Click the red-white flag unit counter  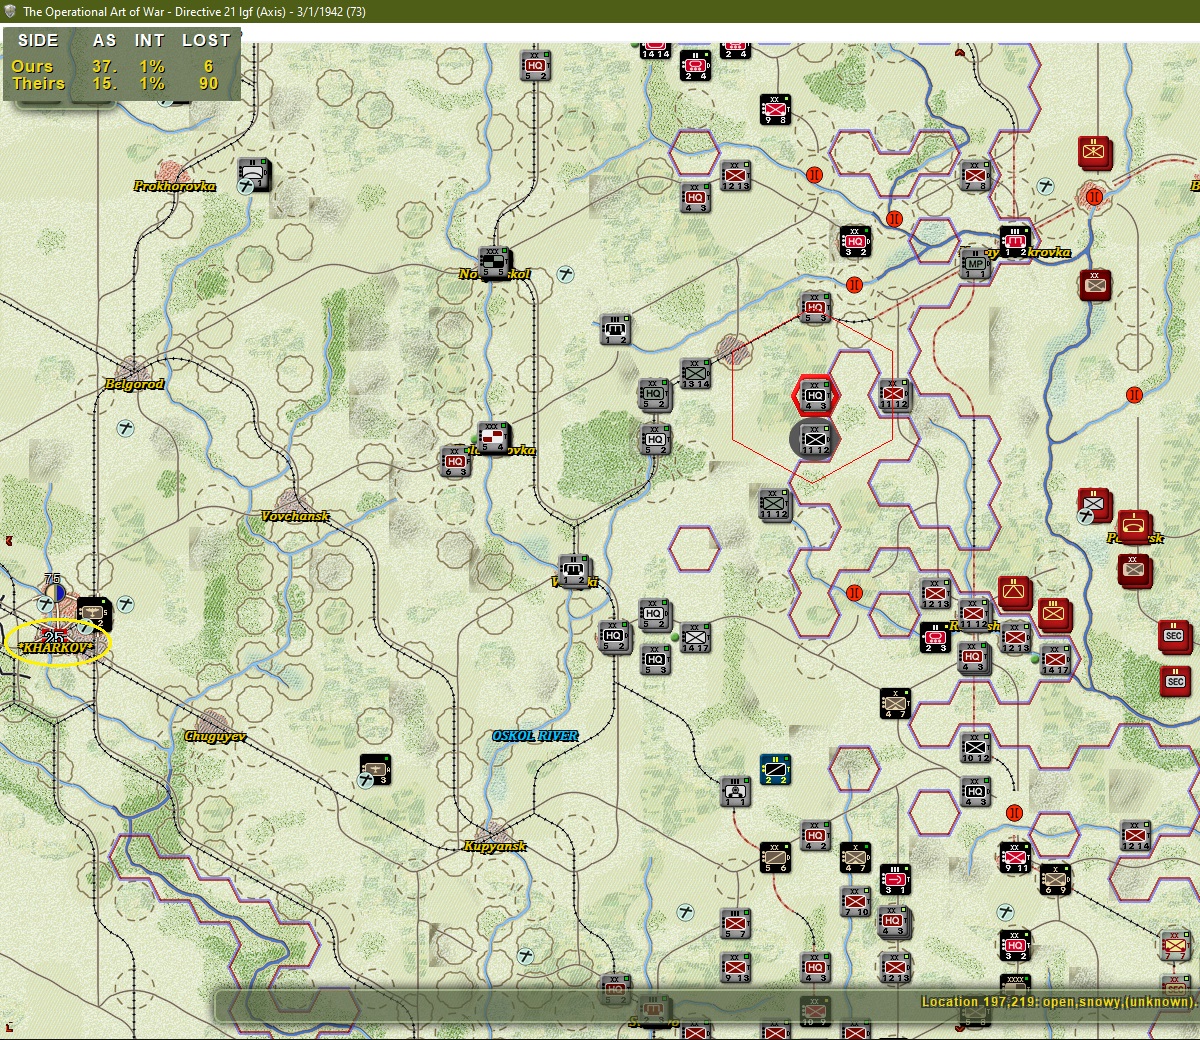coord(493,438)
